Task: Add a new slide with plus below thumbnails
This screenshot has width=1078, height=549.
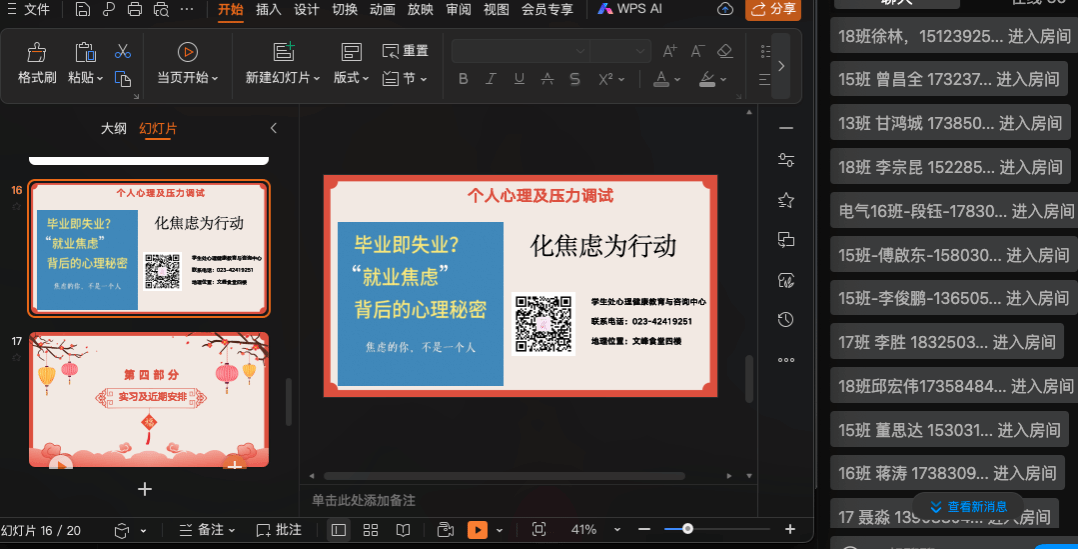Action: pos(144,489)
